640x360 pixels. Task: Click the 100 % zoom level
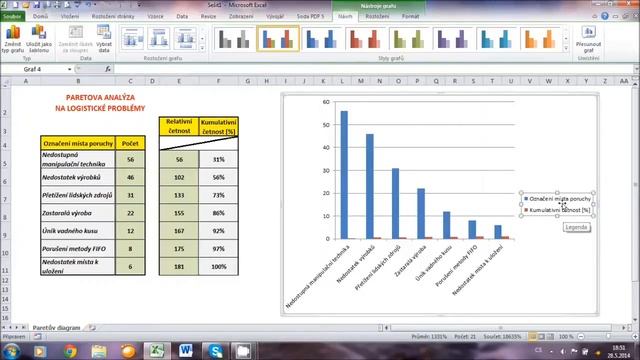pos(566,337)
